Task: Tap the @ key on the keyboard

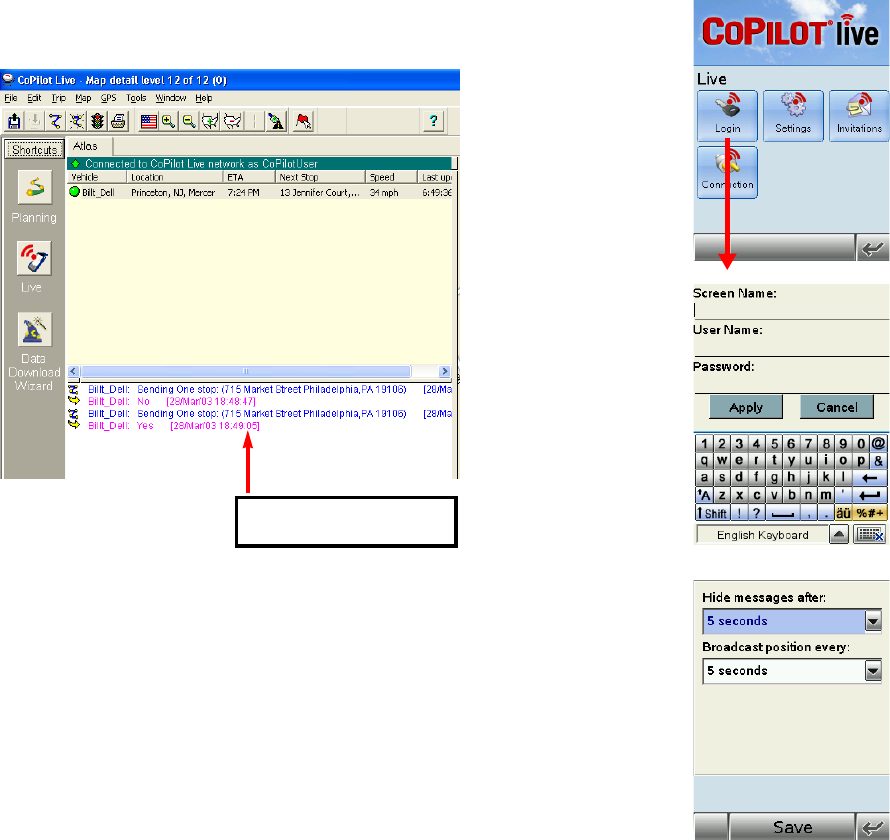Action: [x=878, y=443]
